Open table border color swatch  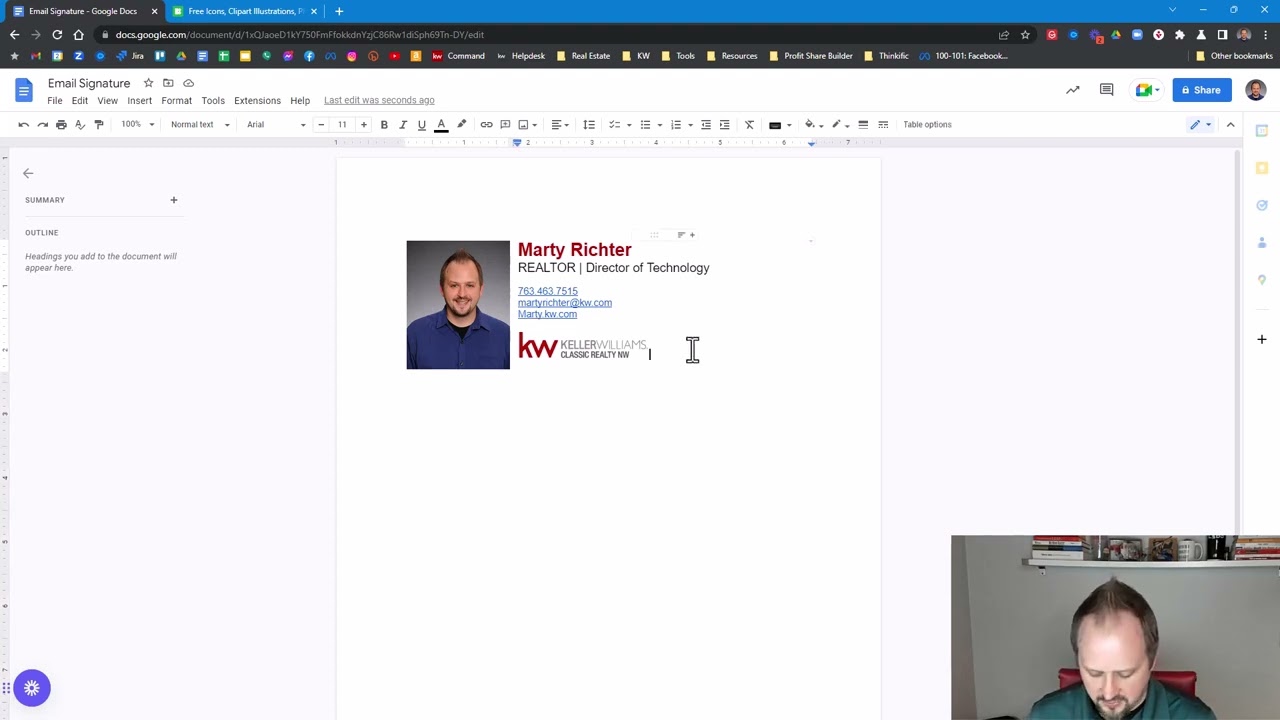click(779, 124)
